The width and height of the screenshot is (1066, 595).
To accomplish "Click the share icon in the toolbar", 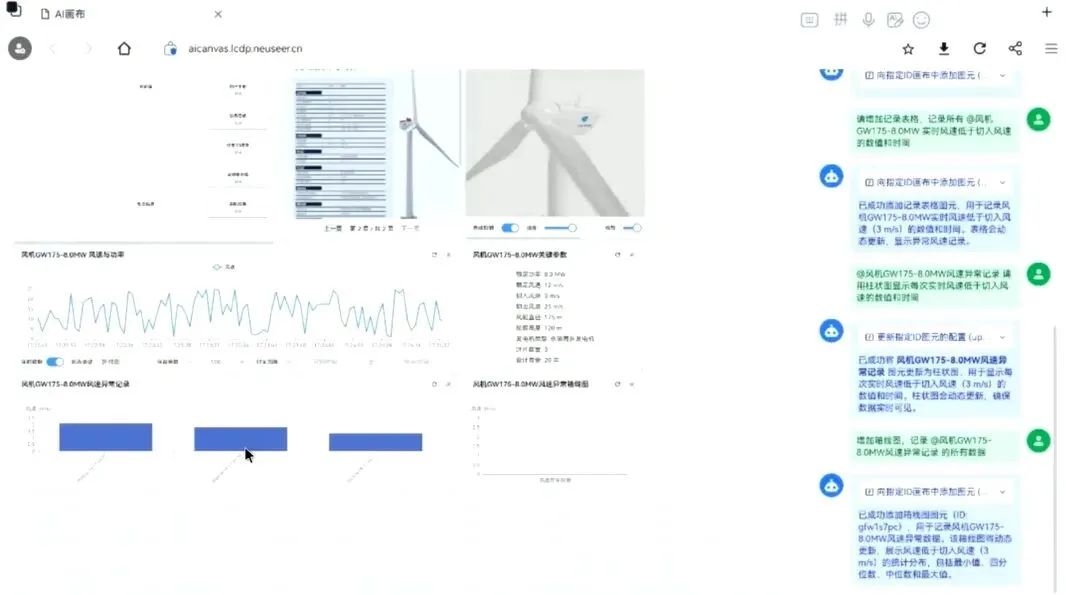I will (x=1015, y=48).
